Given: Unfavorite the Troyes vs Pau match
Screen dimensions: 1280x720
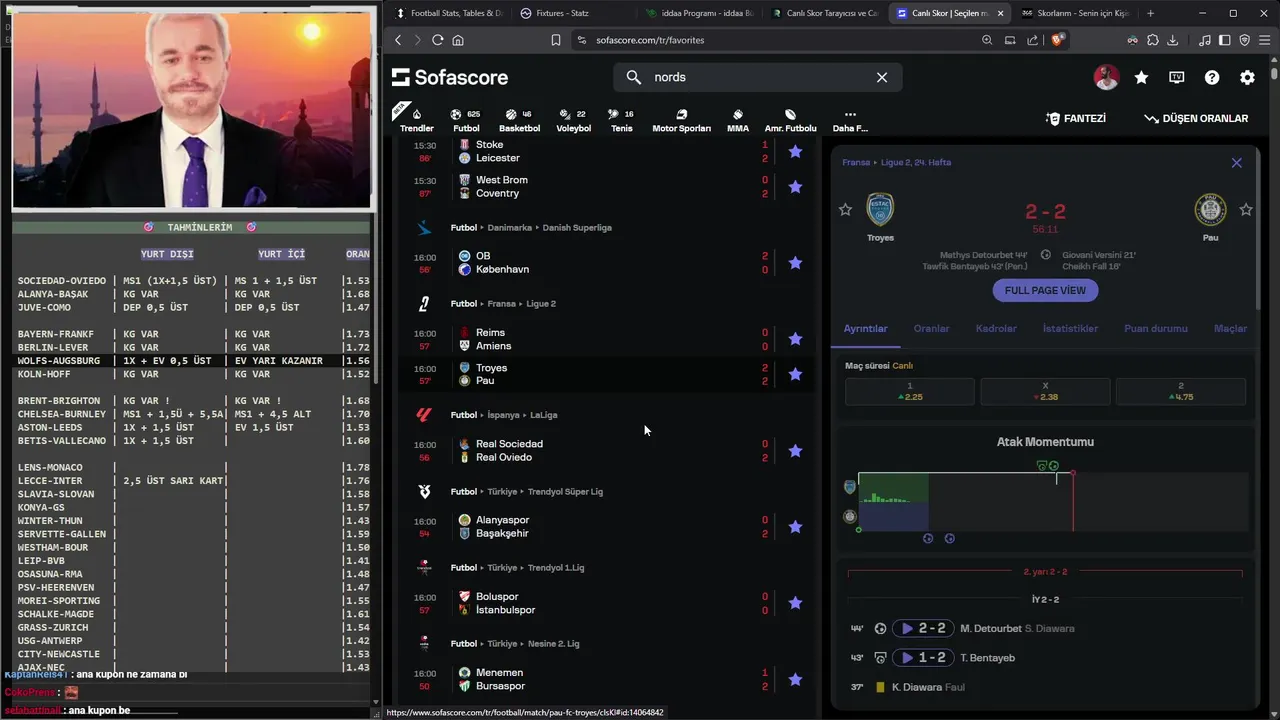Looking at the screenshot, I should coord(795,374).
